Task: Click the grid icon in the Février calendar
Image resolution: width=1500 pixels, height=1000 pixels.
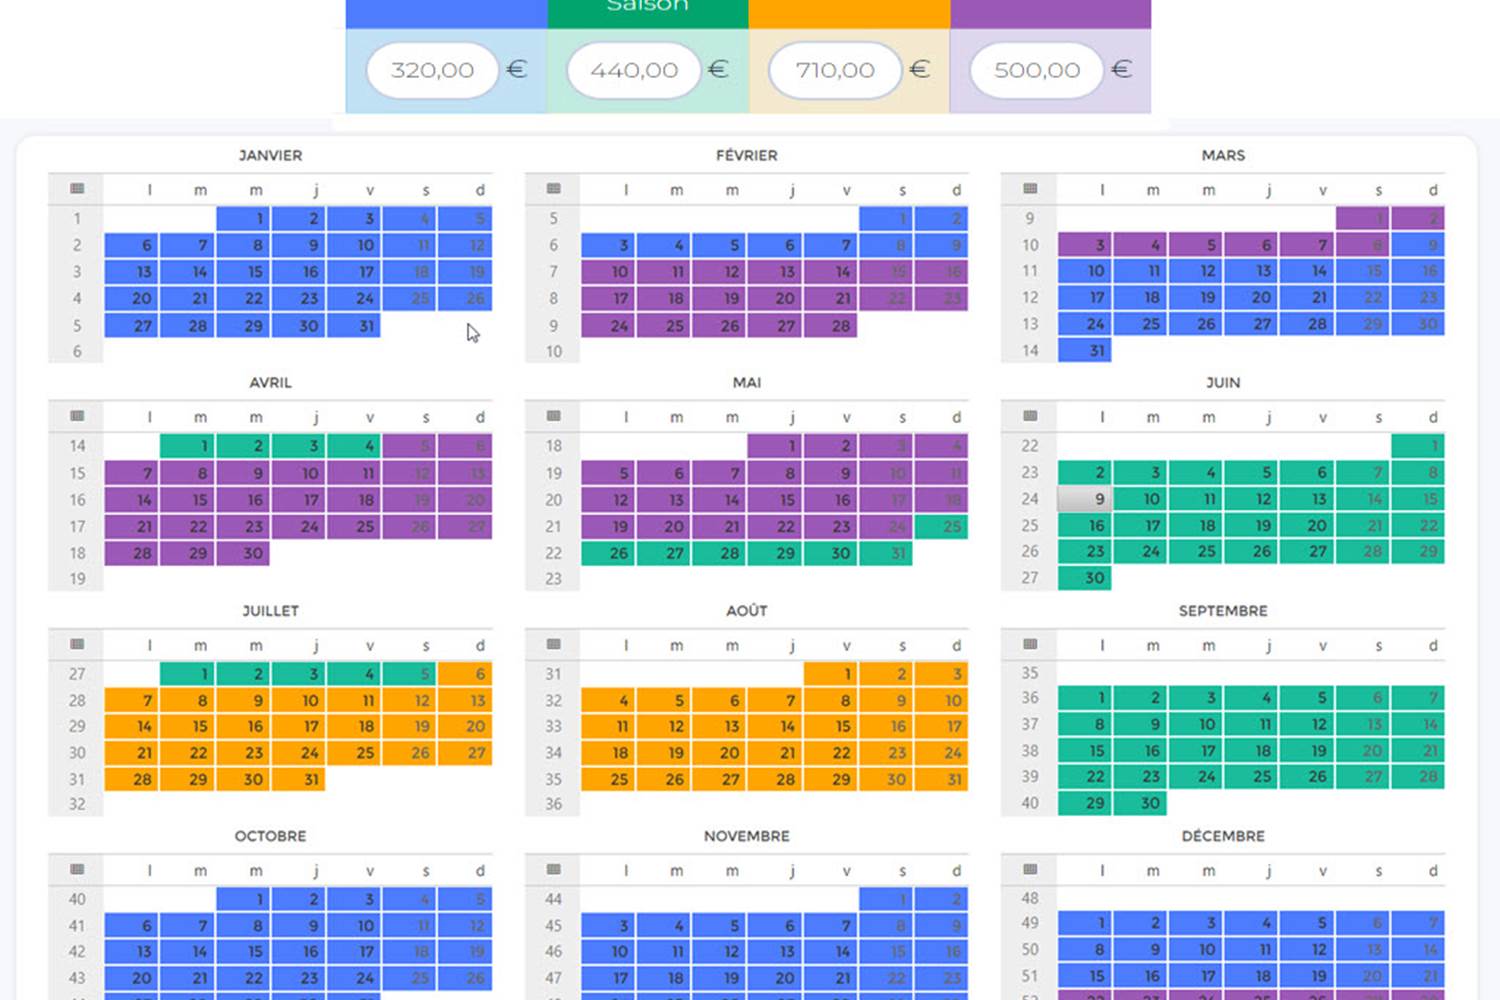Action: (554, 189)
